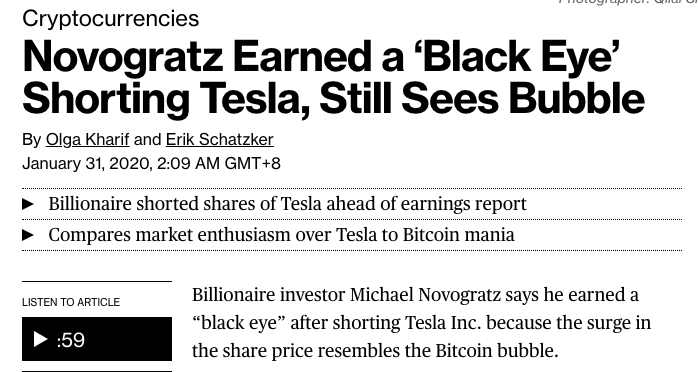Click the word 'By' in the byline
This screenshot has width=698, height=372.
click(x=32, y=140)
